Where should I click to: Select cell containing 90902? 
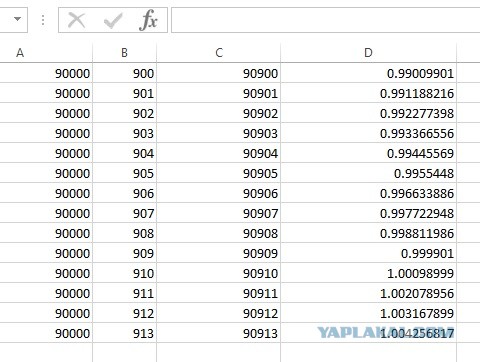point(219,113)
